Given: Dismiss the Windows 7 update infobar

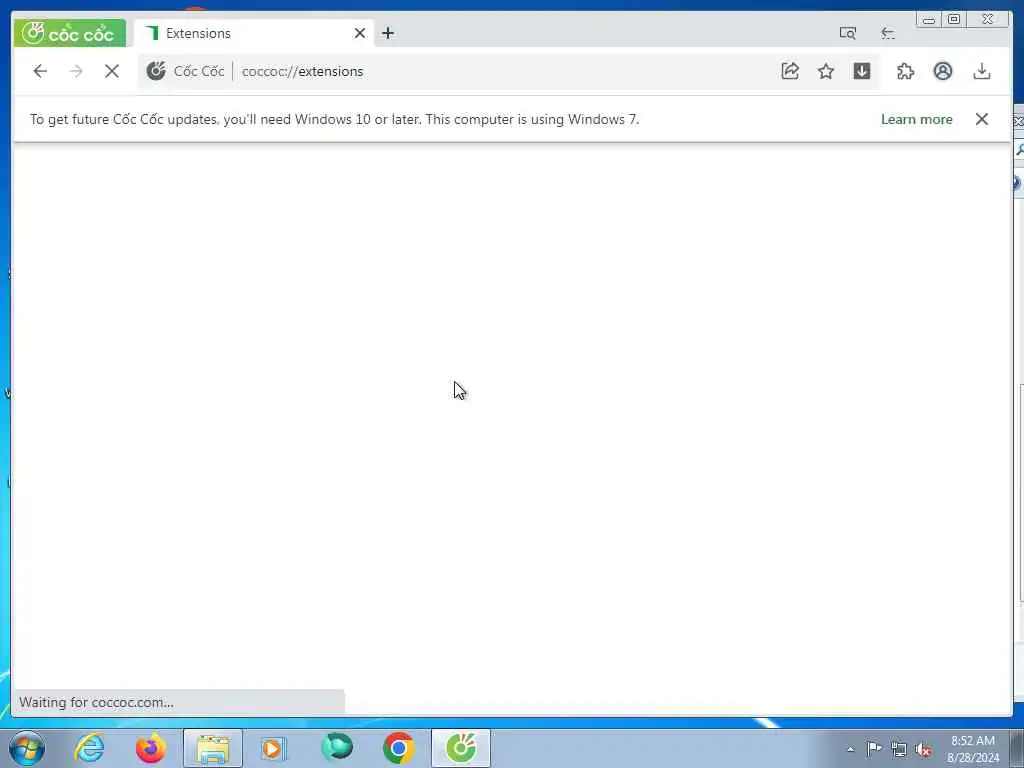Looking at the screenshot, I should pyautogui.click(x=982, y=119).
